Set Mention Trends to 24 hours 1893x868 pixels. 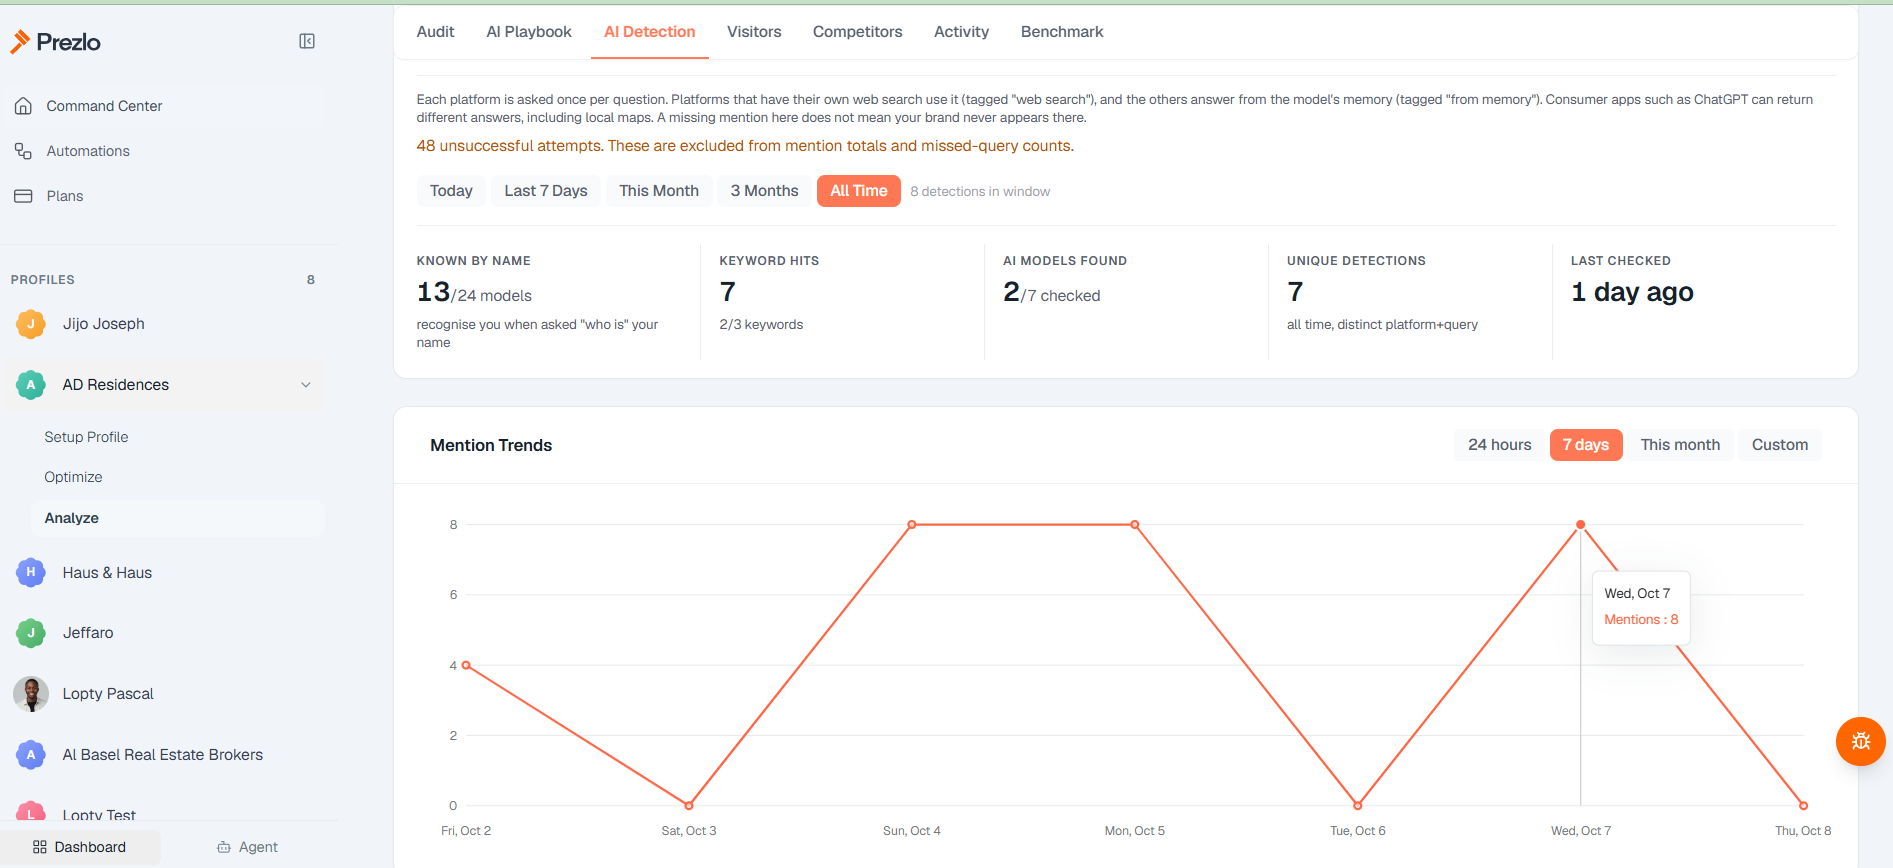(x=1500, y=445)
